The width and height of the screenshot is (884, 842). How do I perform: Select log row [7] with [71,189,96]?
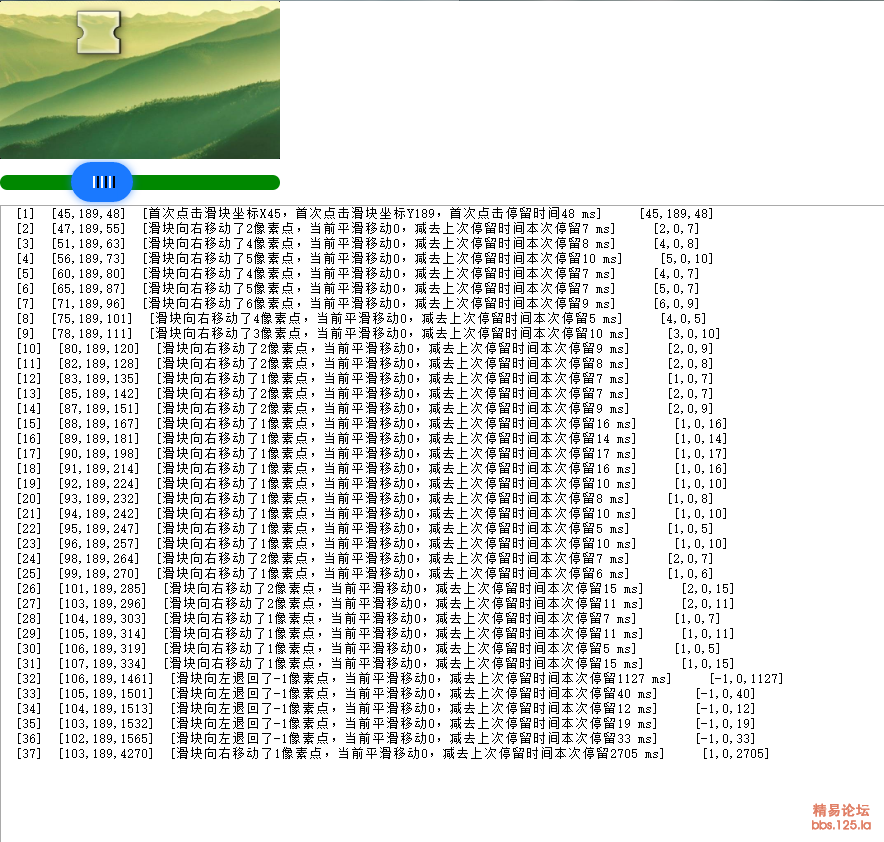(358, 304)
